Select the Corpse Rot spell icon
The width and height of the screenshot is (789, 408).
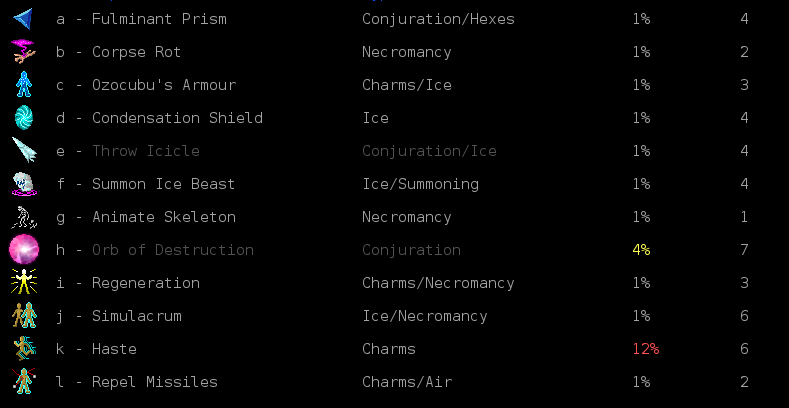click(x=24, y=52)
